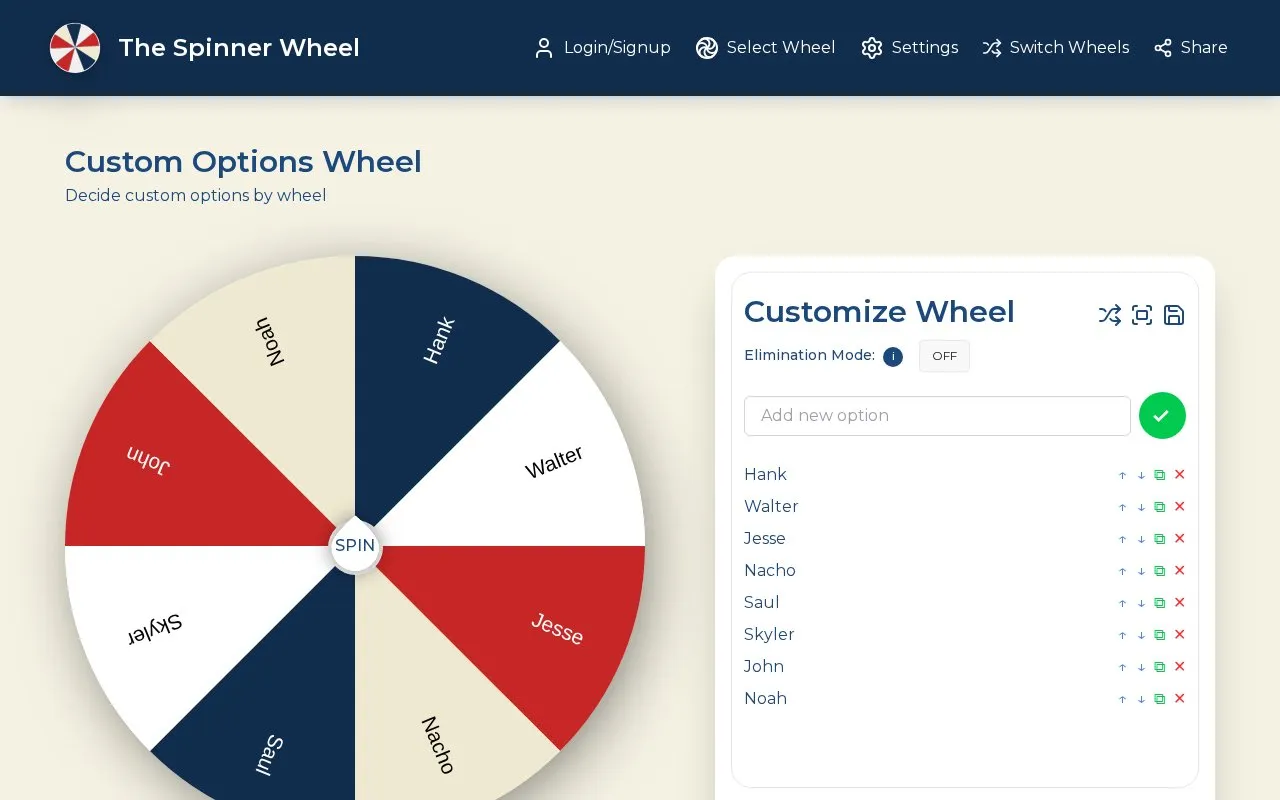Move Skyler up
1280x800 pixels.
[1122, 636]
